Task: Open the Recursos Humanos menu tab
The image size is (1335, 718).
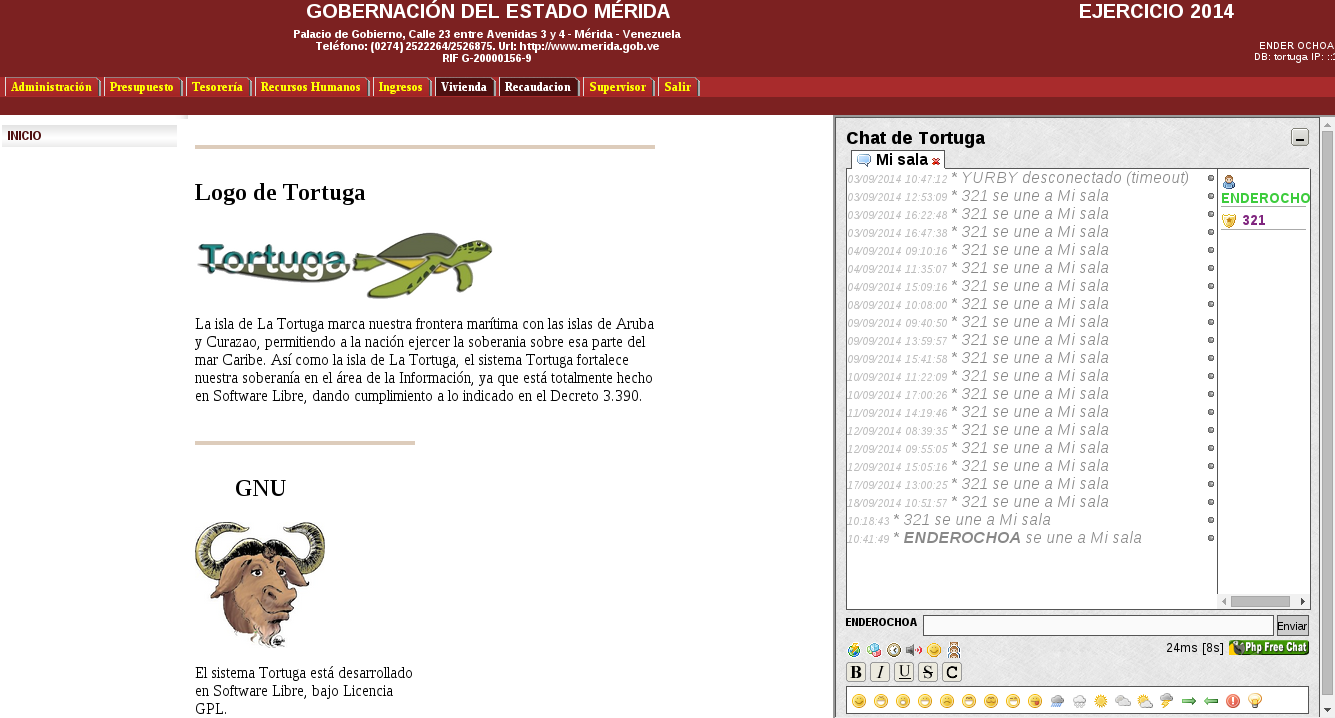Action: [x=311, y=87]
